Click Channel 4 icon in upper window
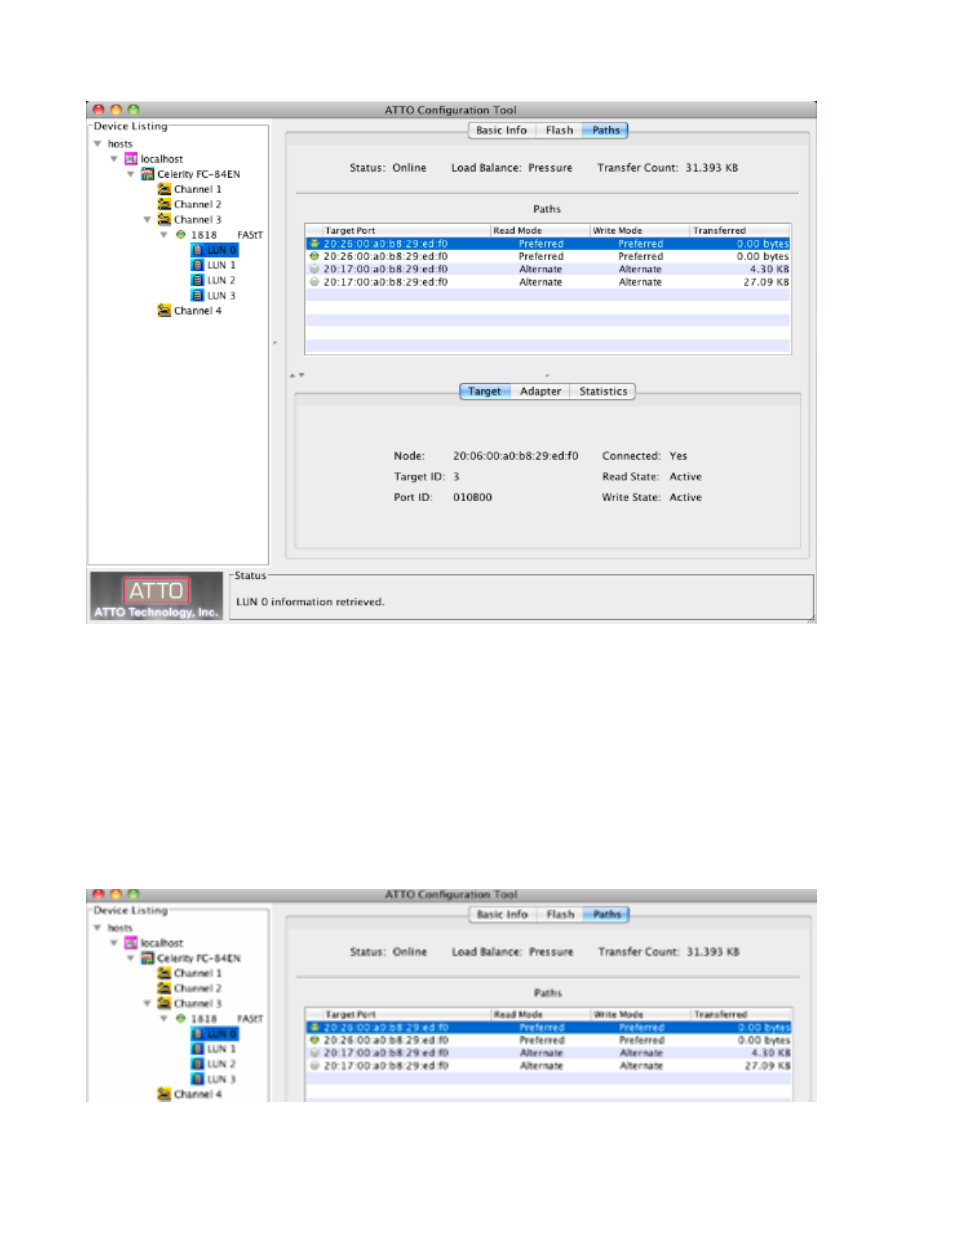This screenshot has width=954, height=1235. point(164,311)
